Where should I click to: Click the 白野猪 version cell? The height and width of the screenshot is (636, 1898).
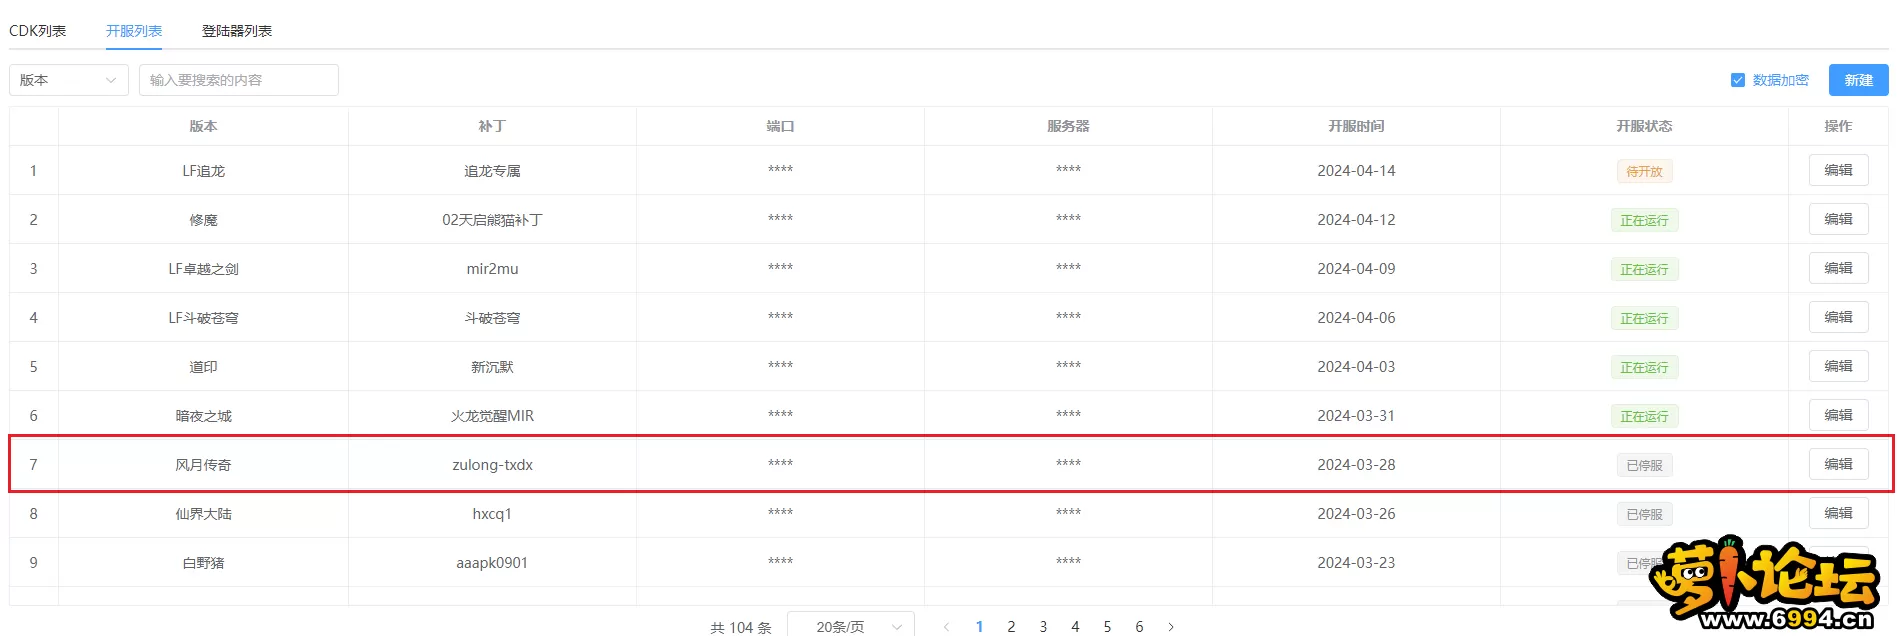203,563
